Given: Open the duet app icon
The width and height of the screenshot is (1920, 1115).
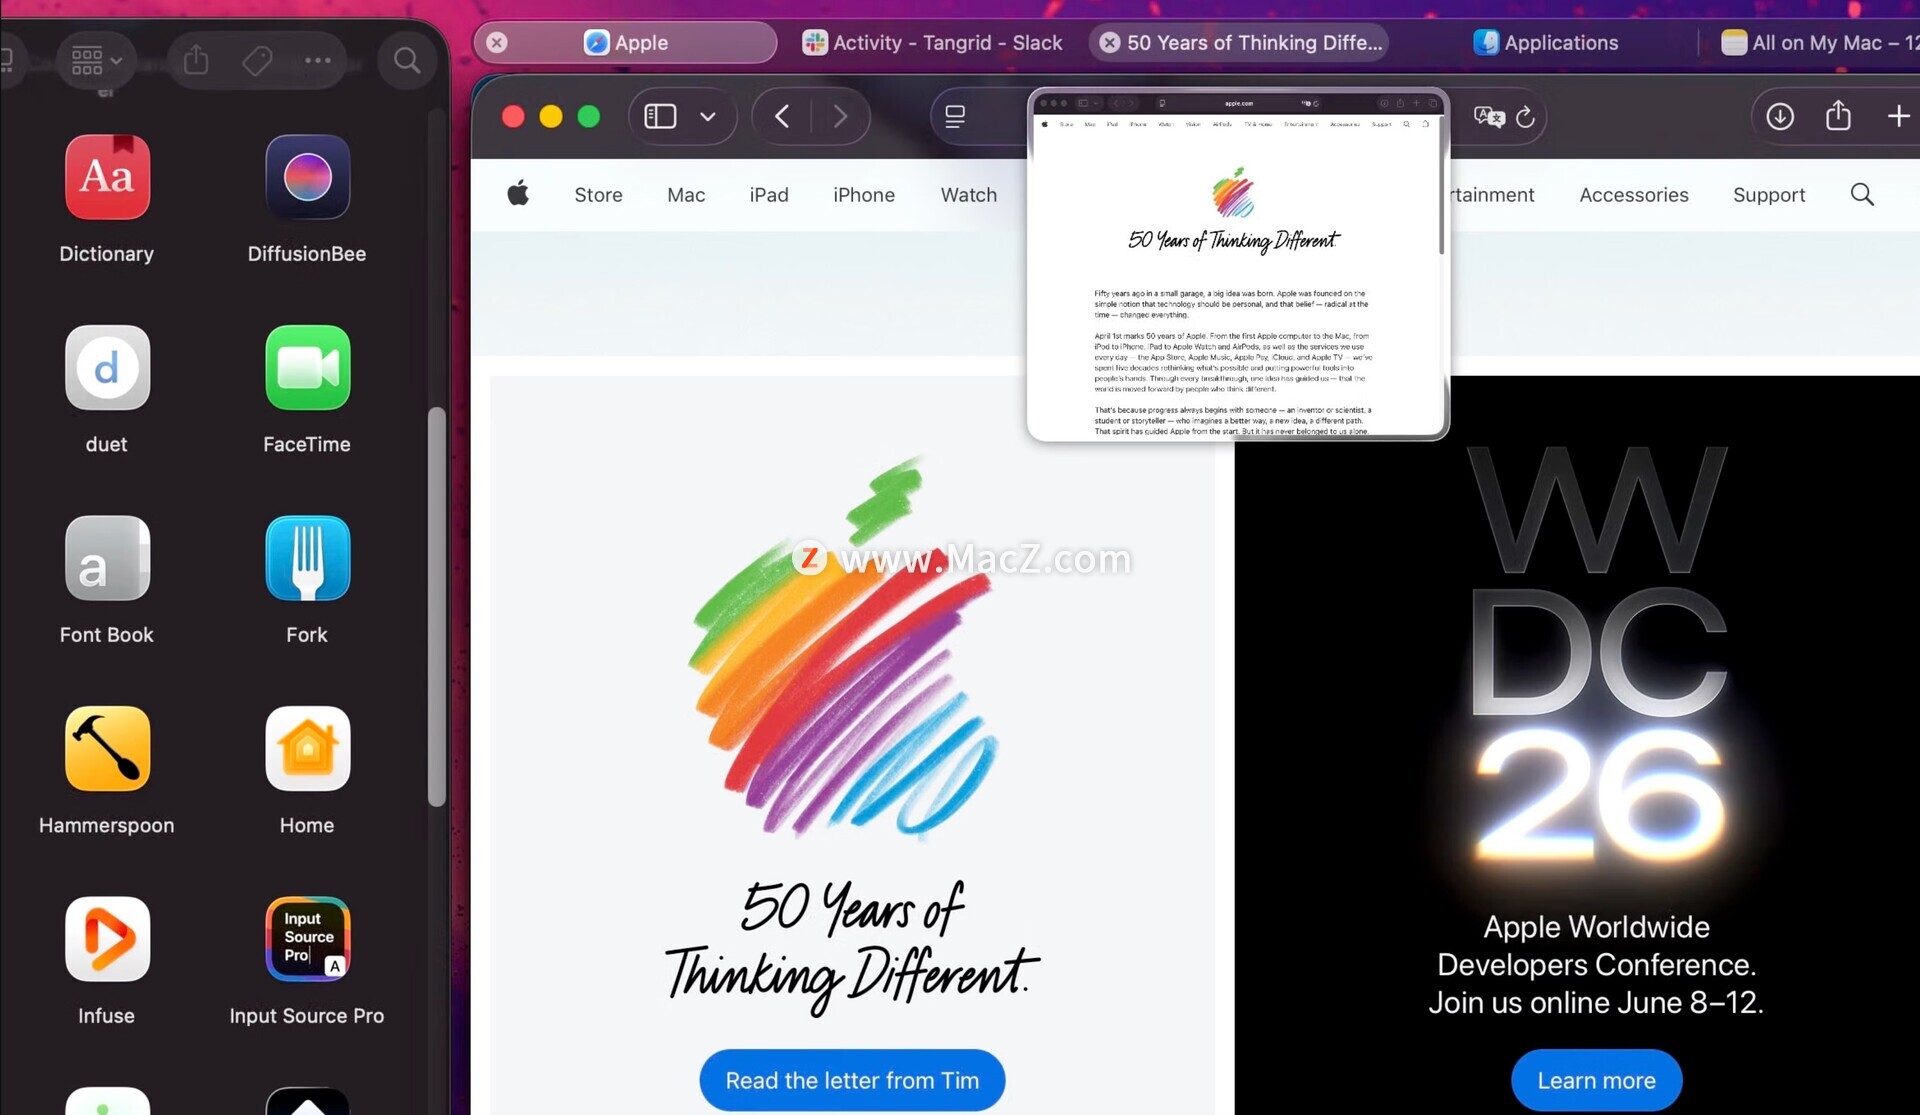Looking at the screenshot, I should click(x=107, y=367).
